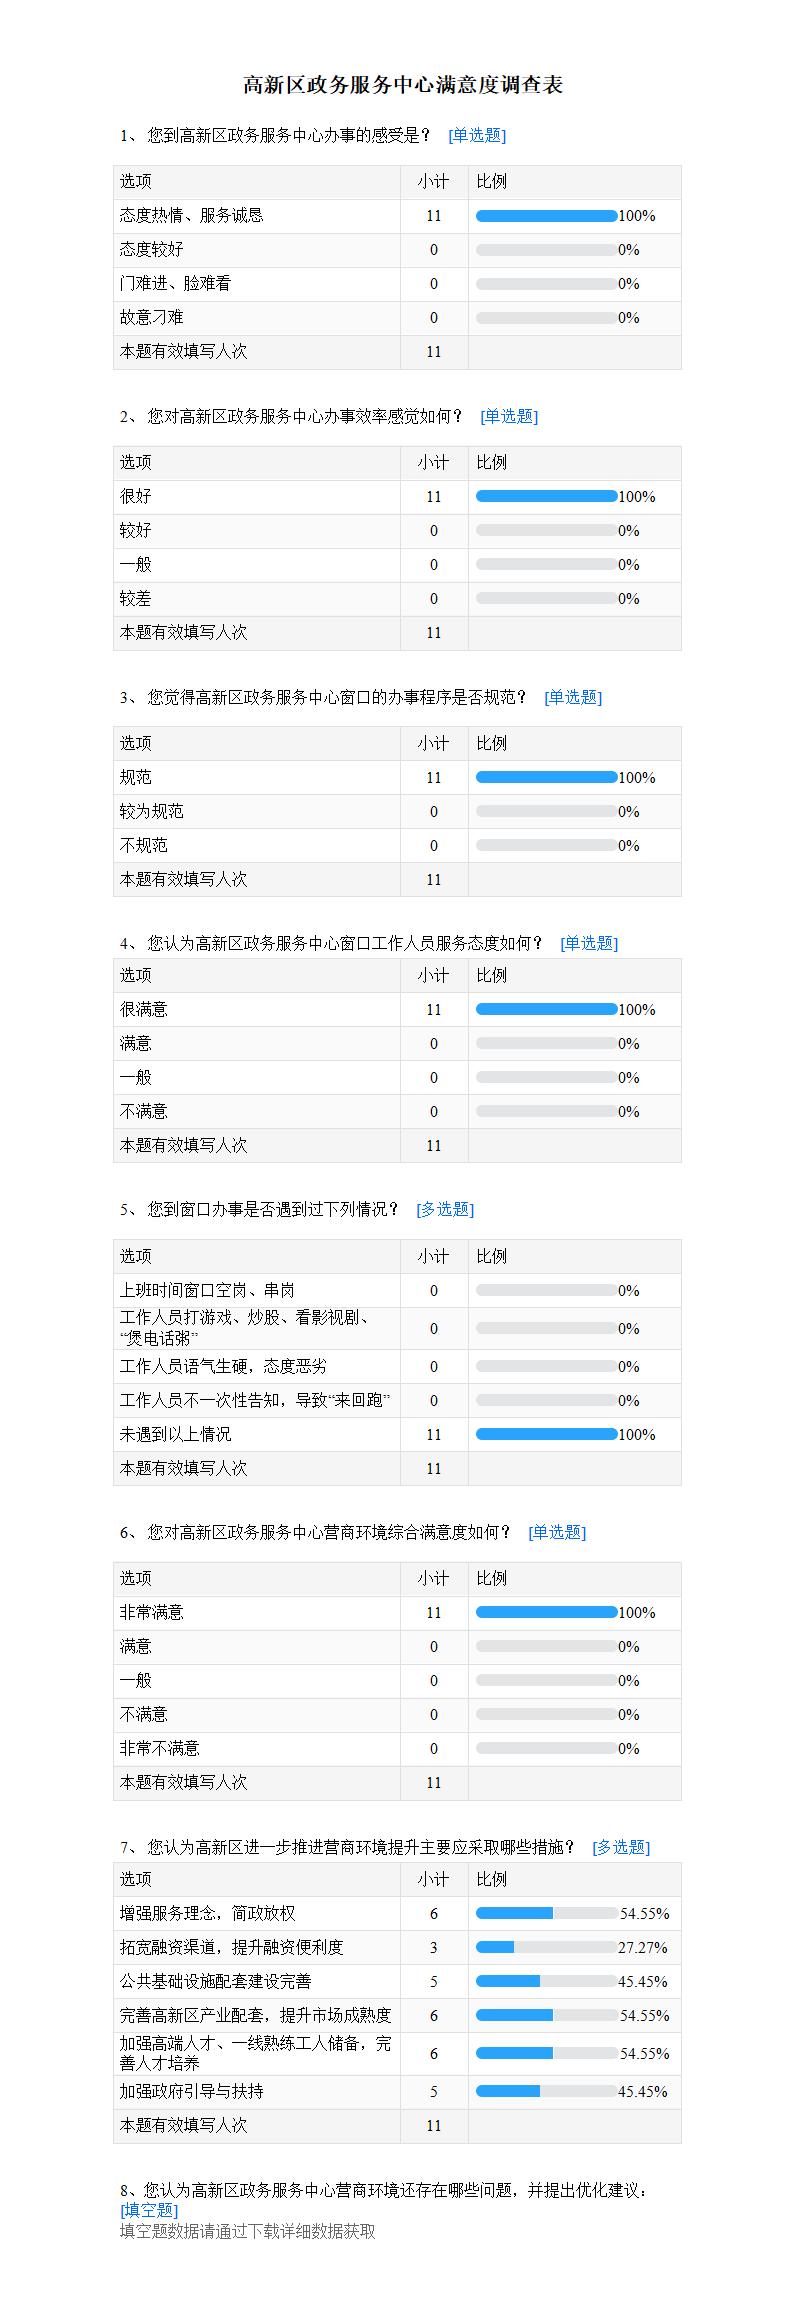Click the 工作人员语气生硬,态度恶劣 row
The height and width of the screenshot is (2314, 793).
click(397, 1367)
